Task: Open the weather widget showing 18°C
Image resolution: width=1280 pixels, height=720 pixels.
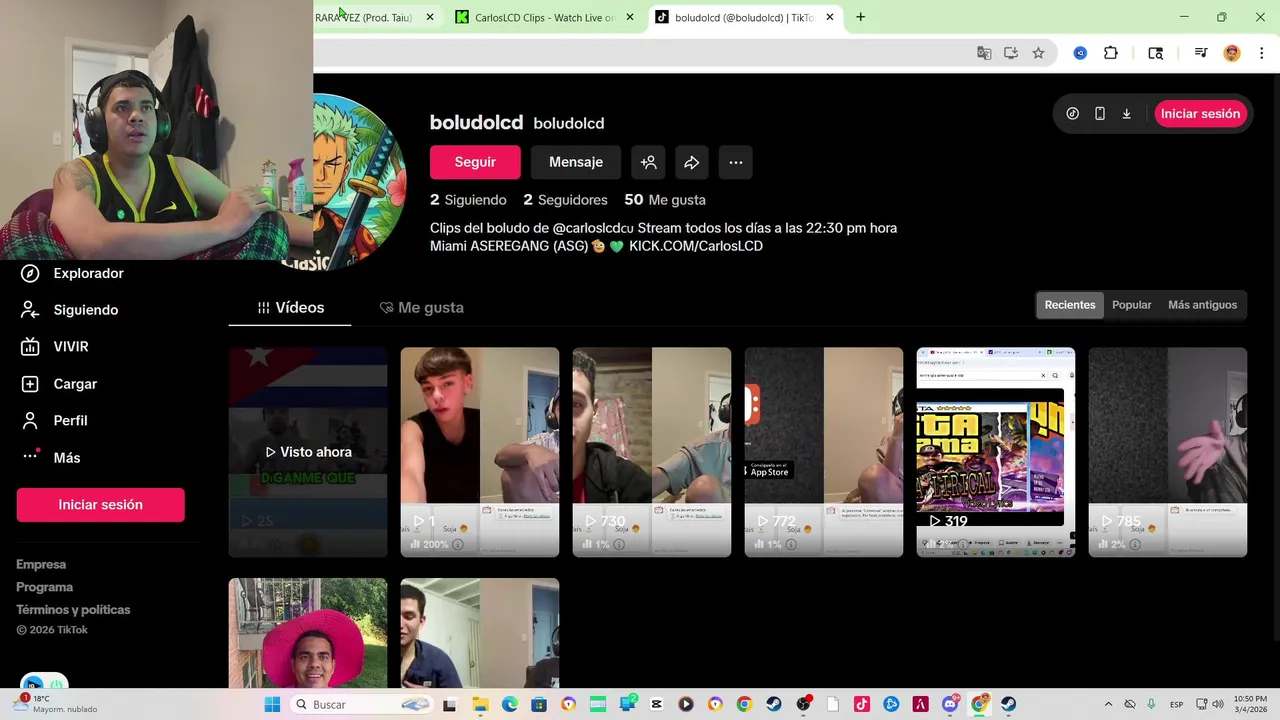Action: (x=55, y=704)
